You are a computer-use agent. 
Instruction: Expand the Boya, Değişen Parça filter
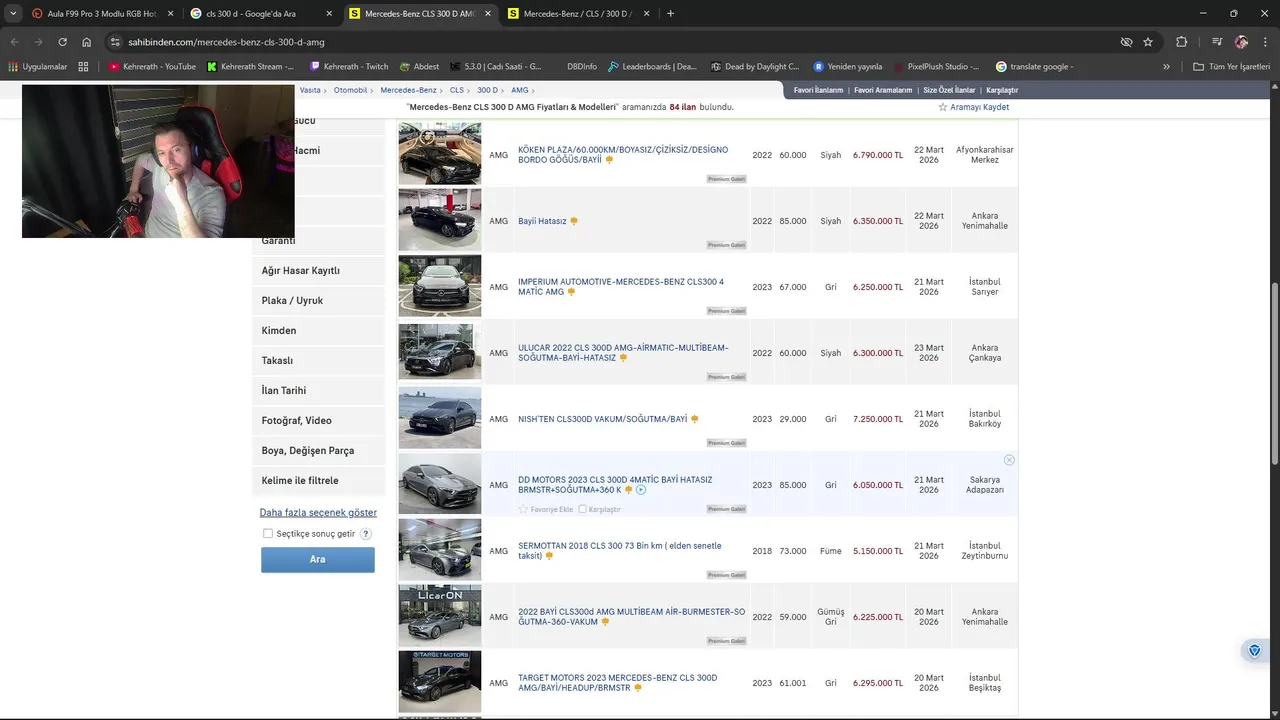click(x=318, y=451)
